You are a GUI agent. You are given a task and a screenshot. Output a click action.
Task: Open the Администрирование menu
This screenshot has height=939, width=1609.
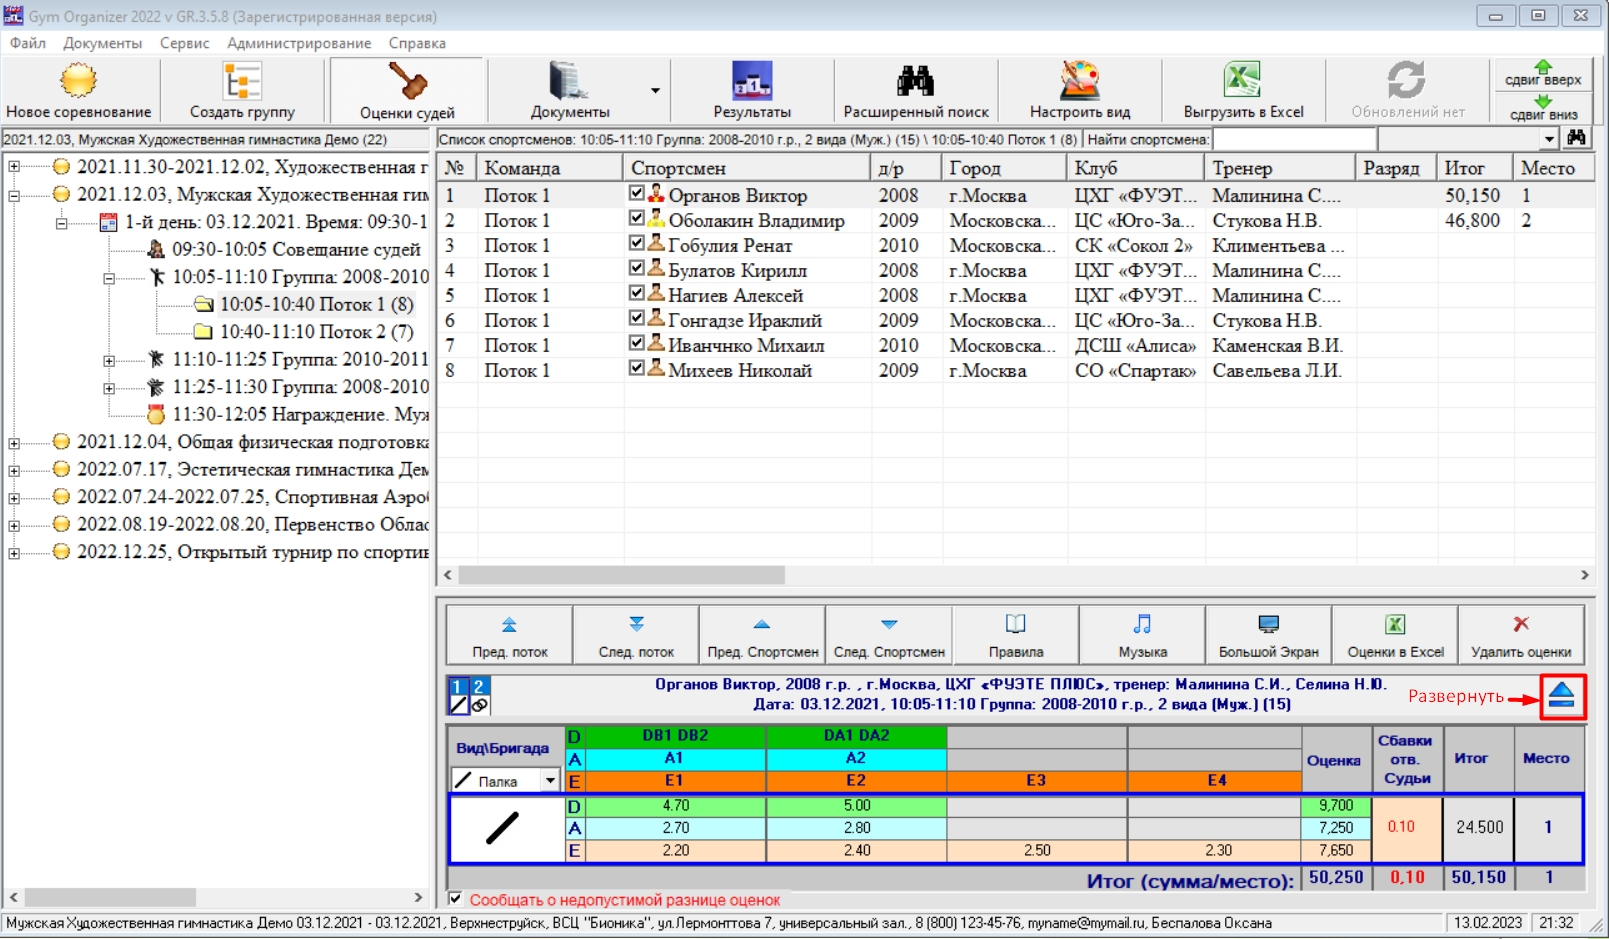pyautogui.click(x=298, y=43)
